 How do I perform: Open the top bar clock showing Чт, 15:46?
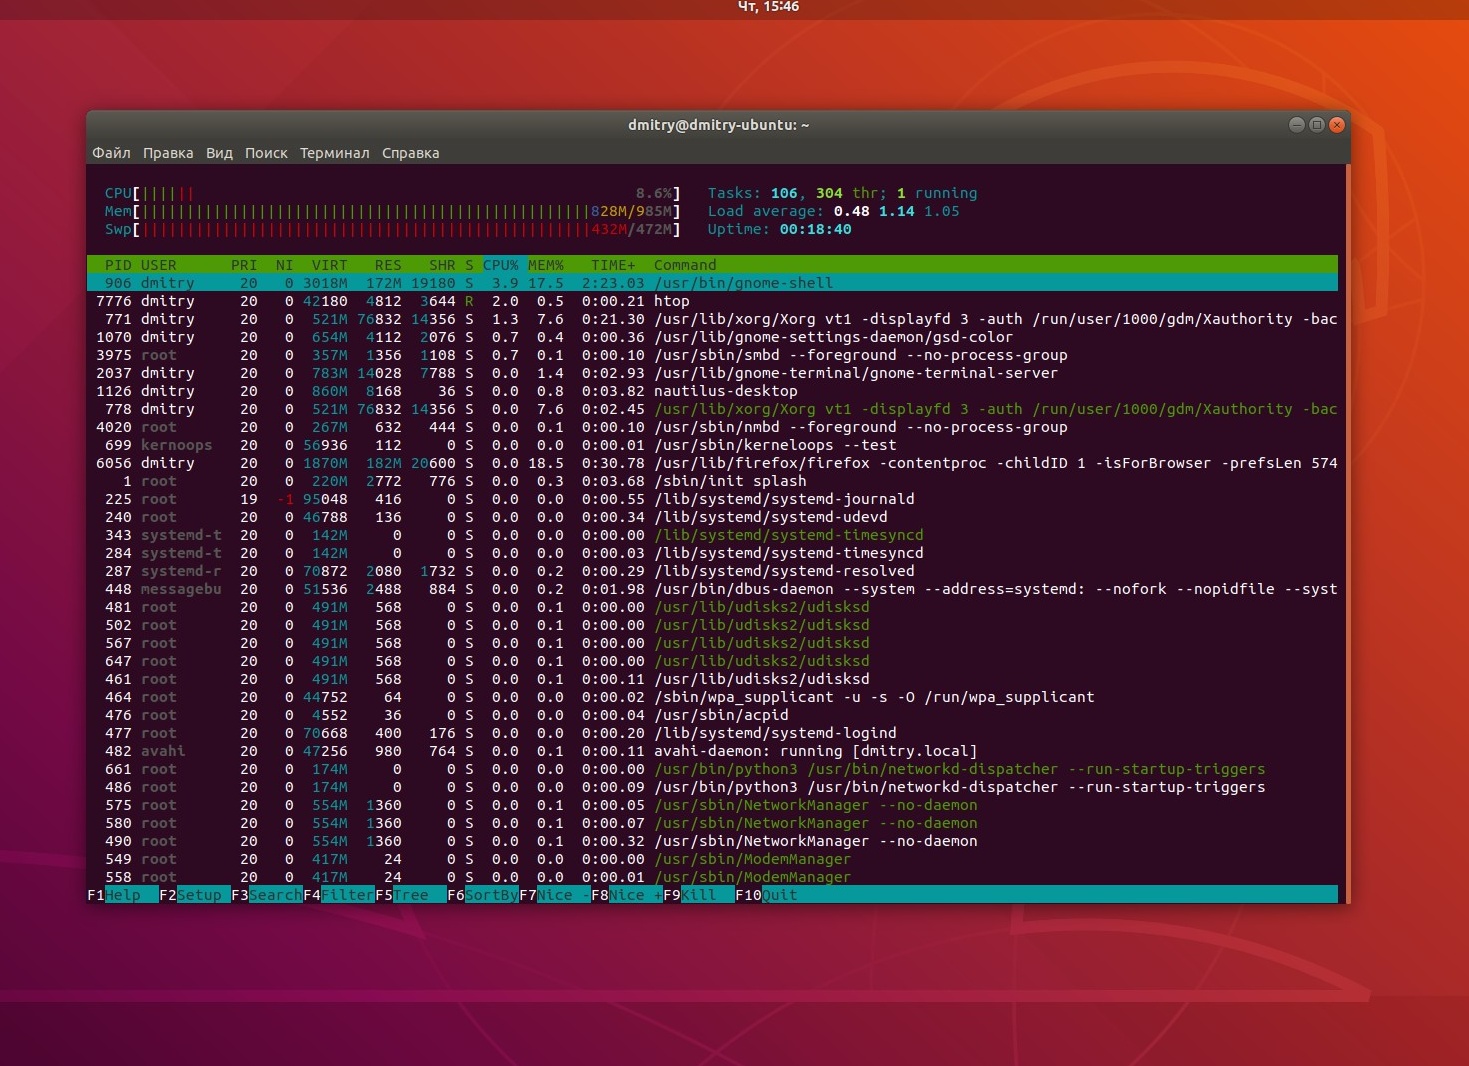point(768,7)
